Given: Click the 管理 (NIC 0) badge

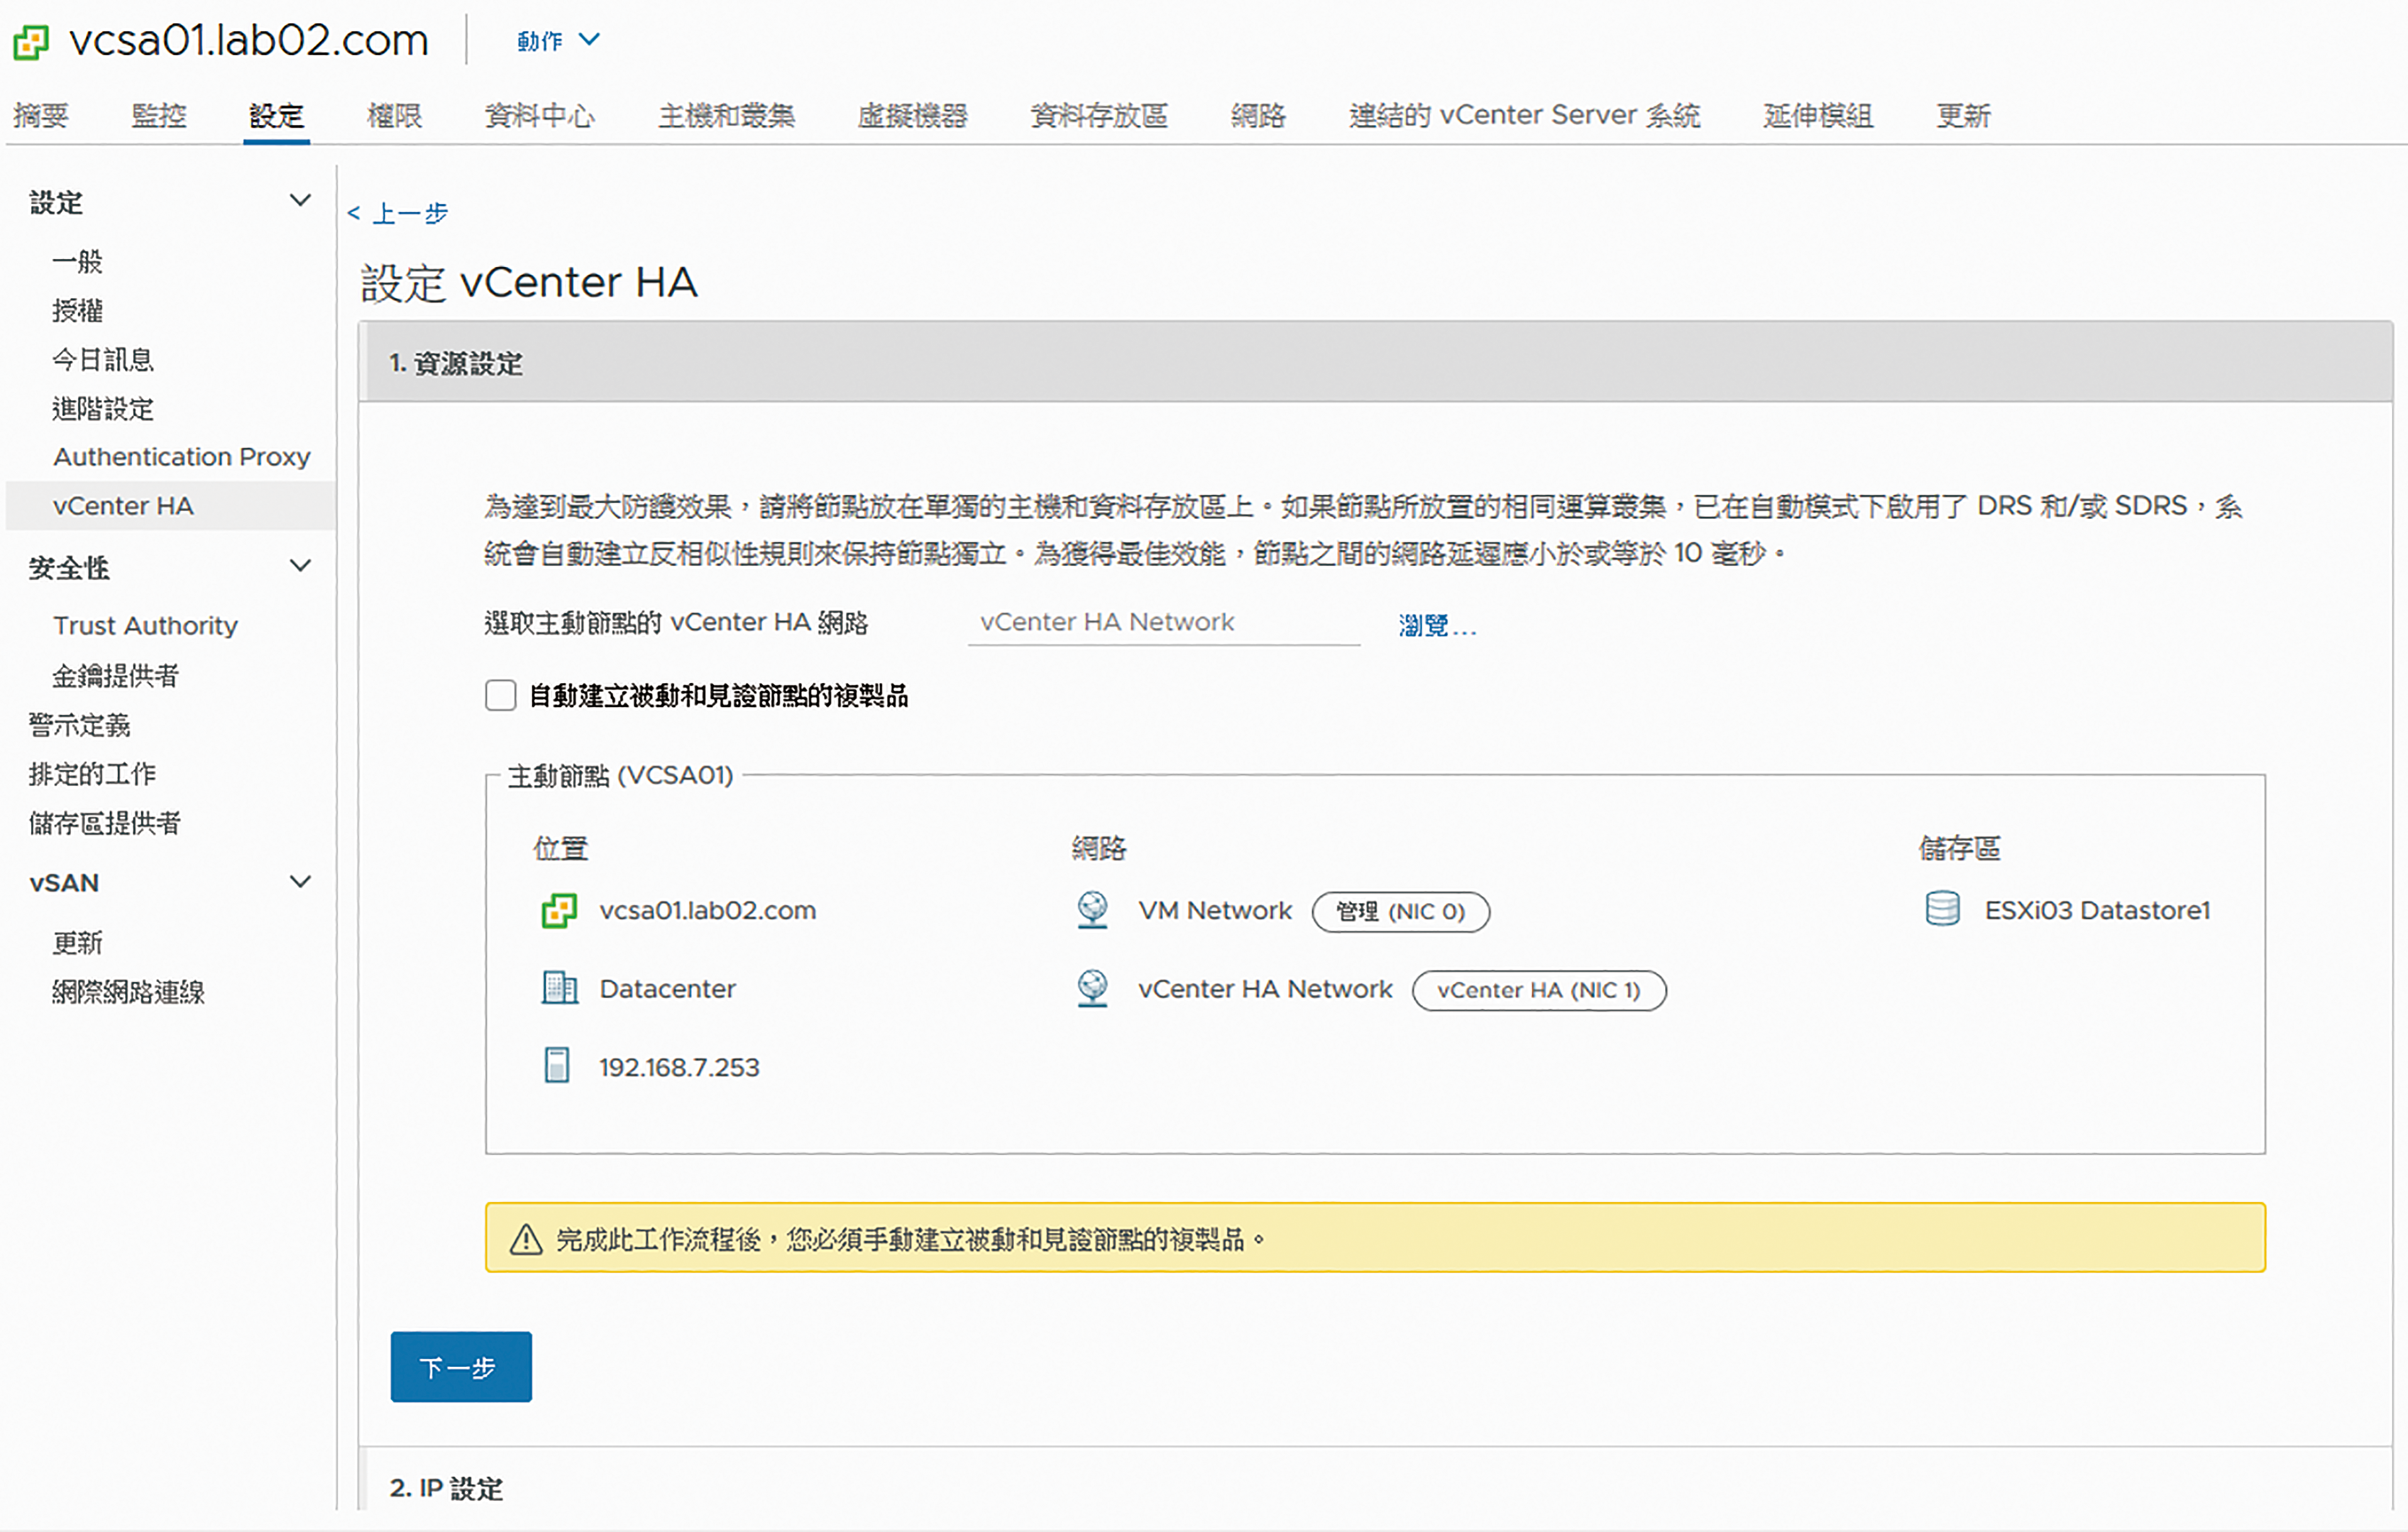Looking at the screenshot, I should point(1400,911).
